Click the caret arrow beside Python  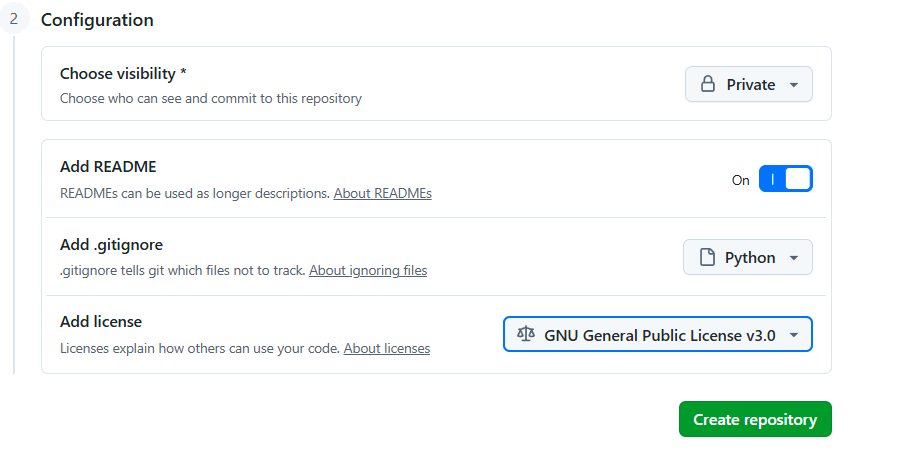coord(794,258)
